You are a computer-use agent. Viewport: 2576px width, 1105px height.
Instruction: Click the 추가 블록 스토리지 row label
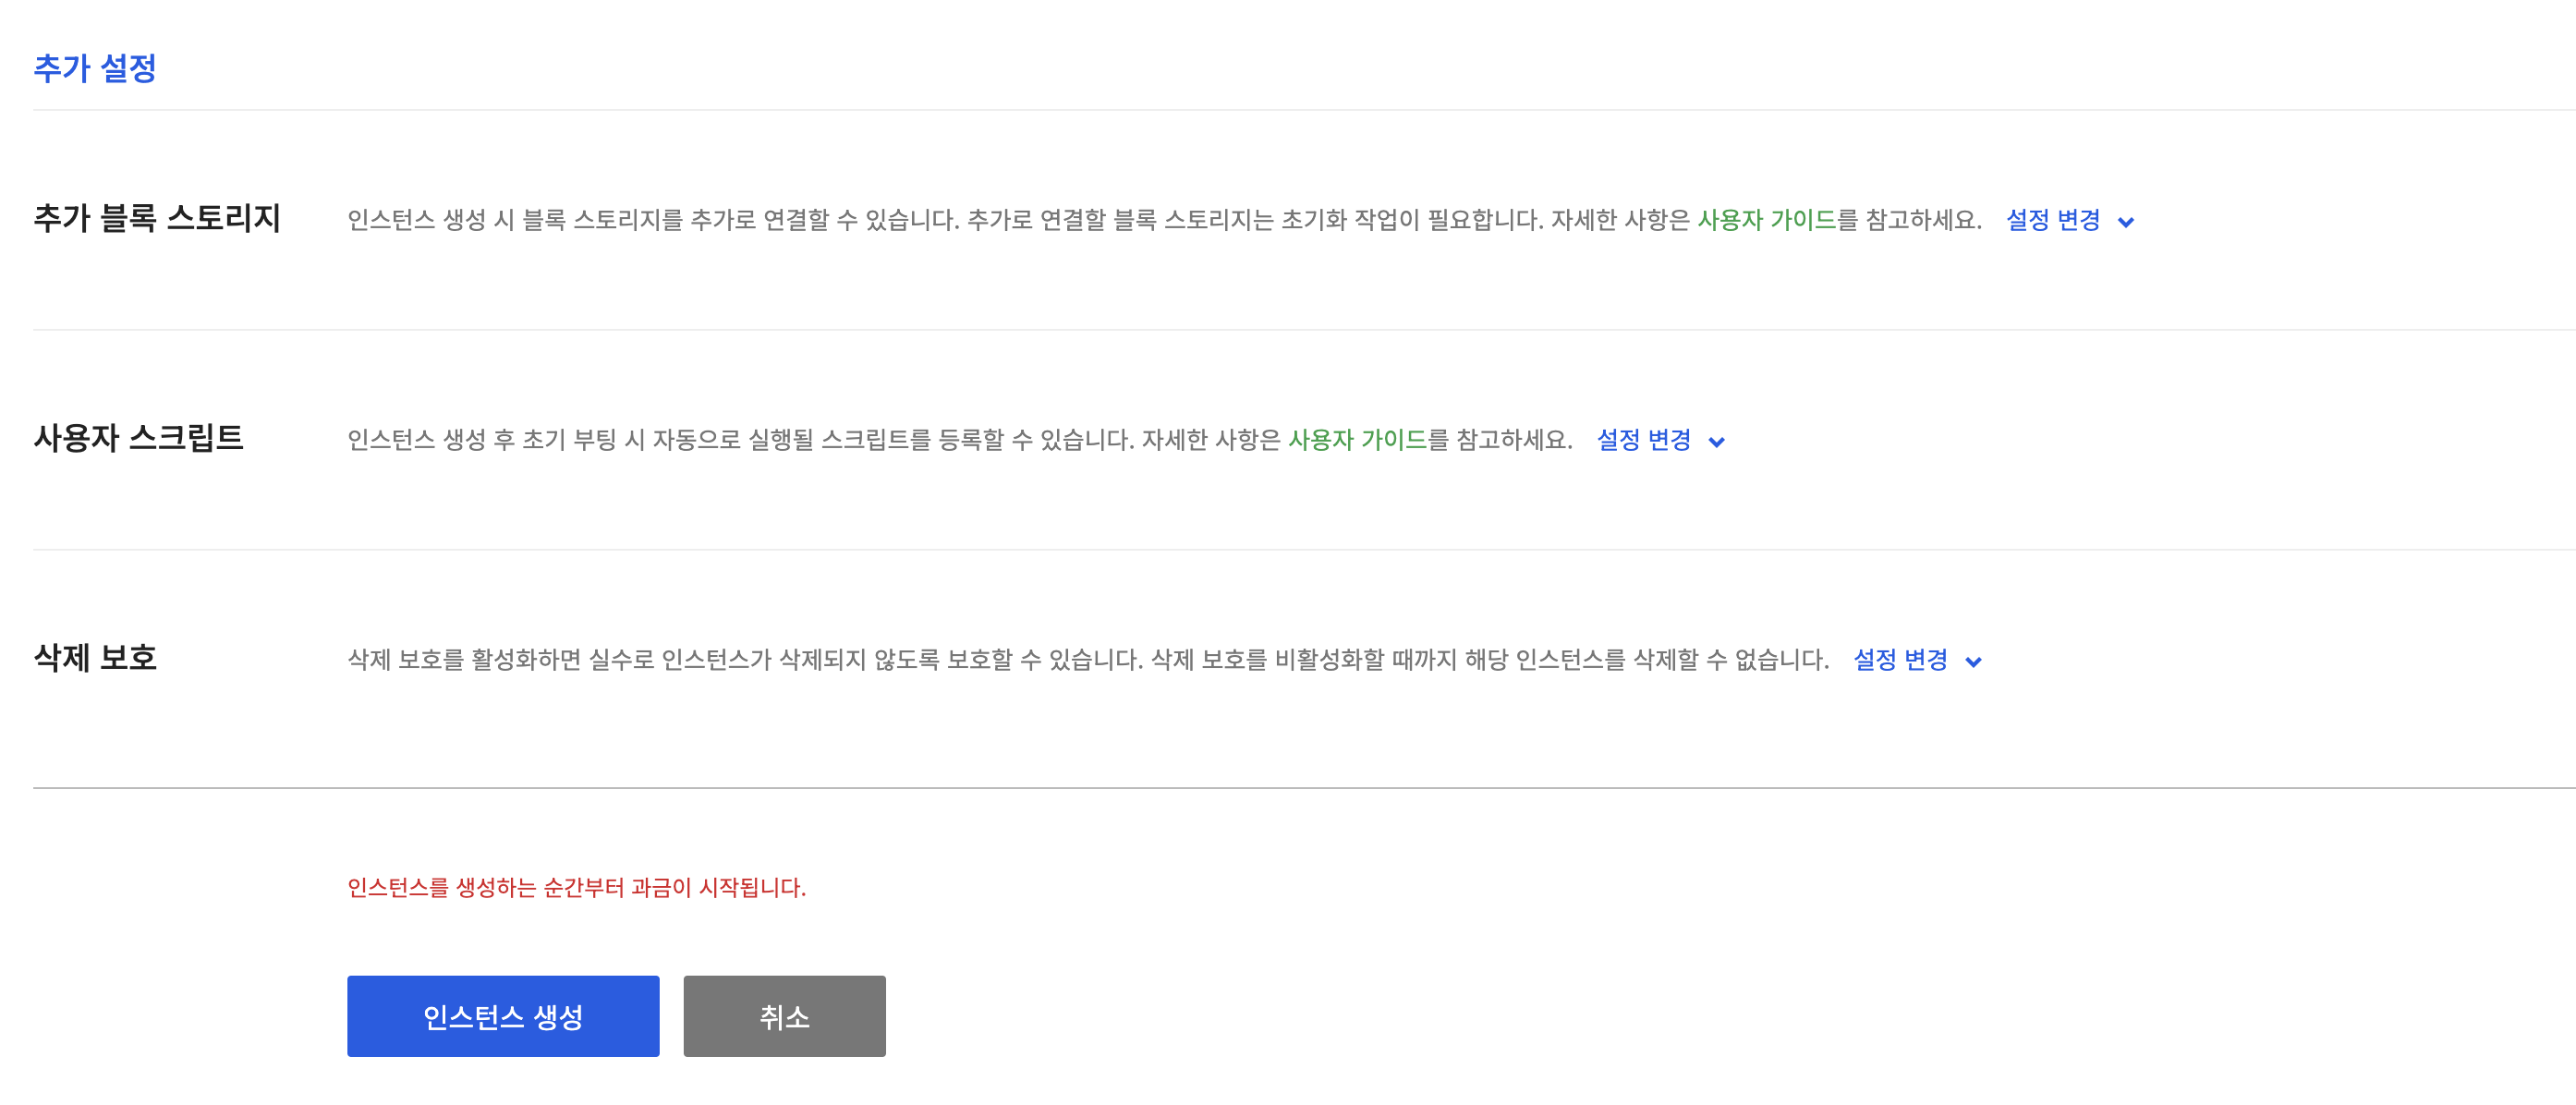click(x=157, y=218)
